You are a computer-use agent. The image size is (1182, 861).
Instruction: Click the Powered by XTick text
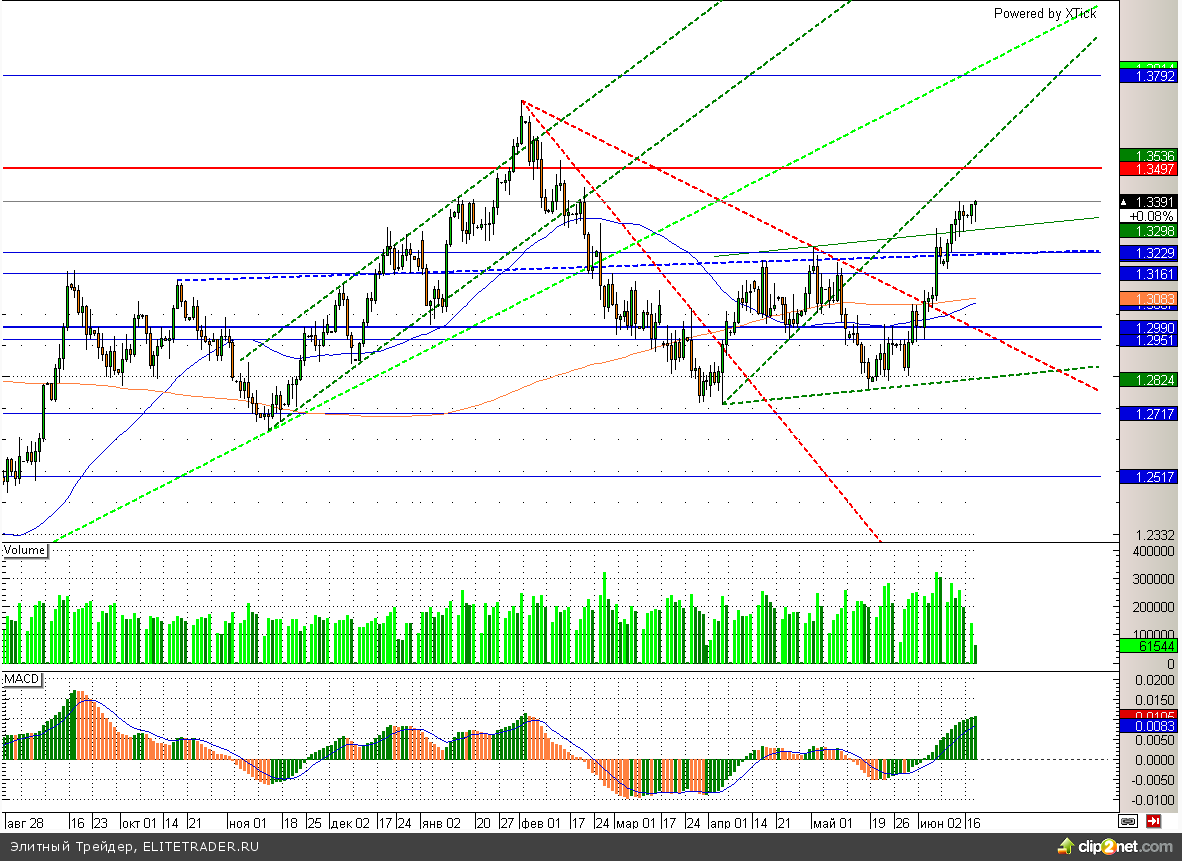(x=1044, y=13)
